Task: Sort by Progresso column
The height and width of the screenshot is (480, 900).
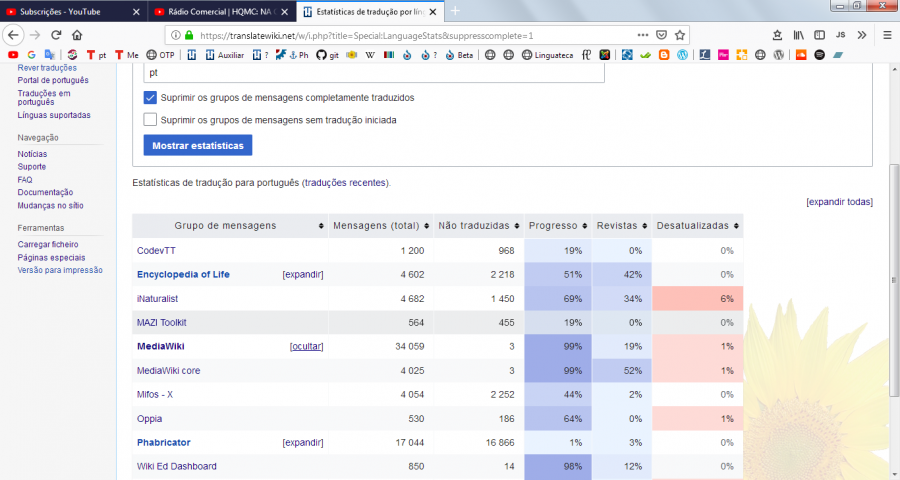Action: [x=558, y=226]
